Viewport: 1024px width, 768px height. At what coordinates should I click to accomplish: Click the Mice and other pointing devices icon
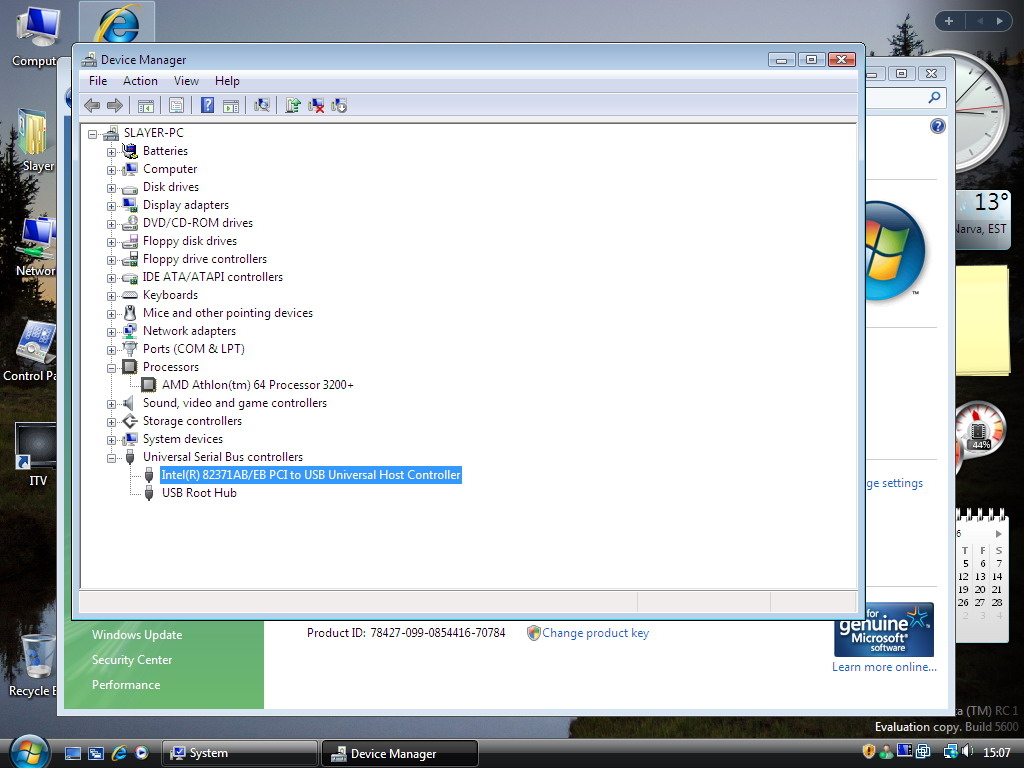click(130, 313)
